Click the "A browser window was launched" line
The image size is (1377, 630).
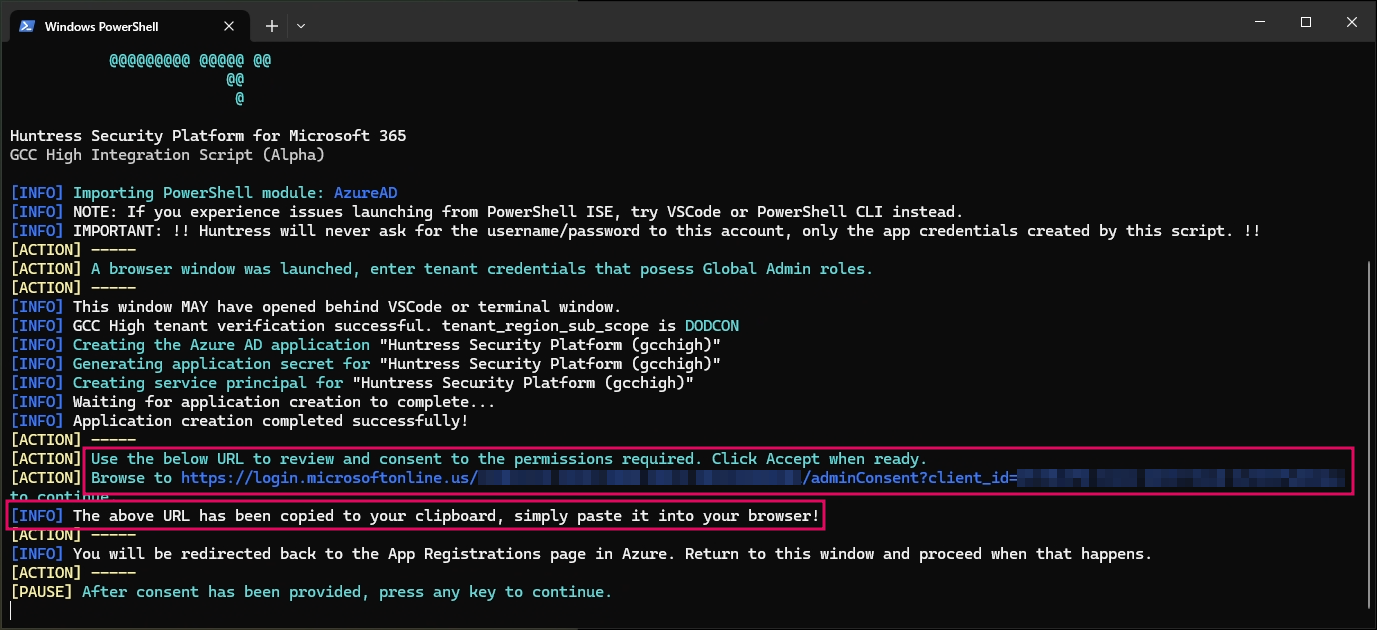(441, 269)
